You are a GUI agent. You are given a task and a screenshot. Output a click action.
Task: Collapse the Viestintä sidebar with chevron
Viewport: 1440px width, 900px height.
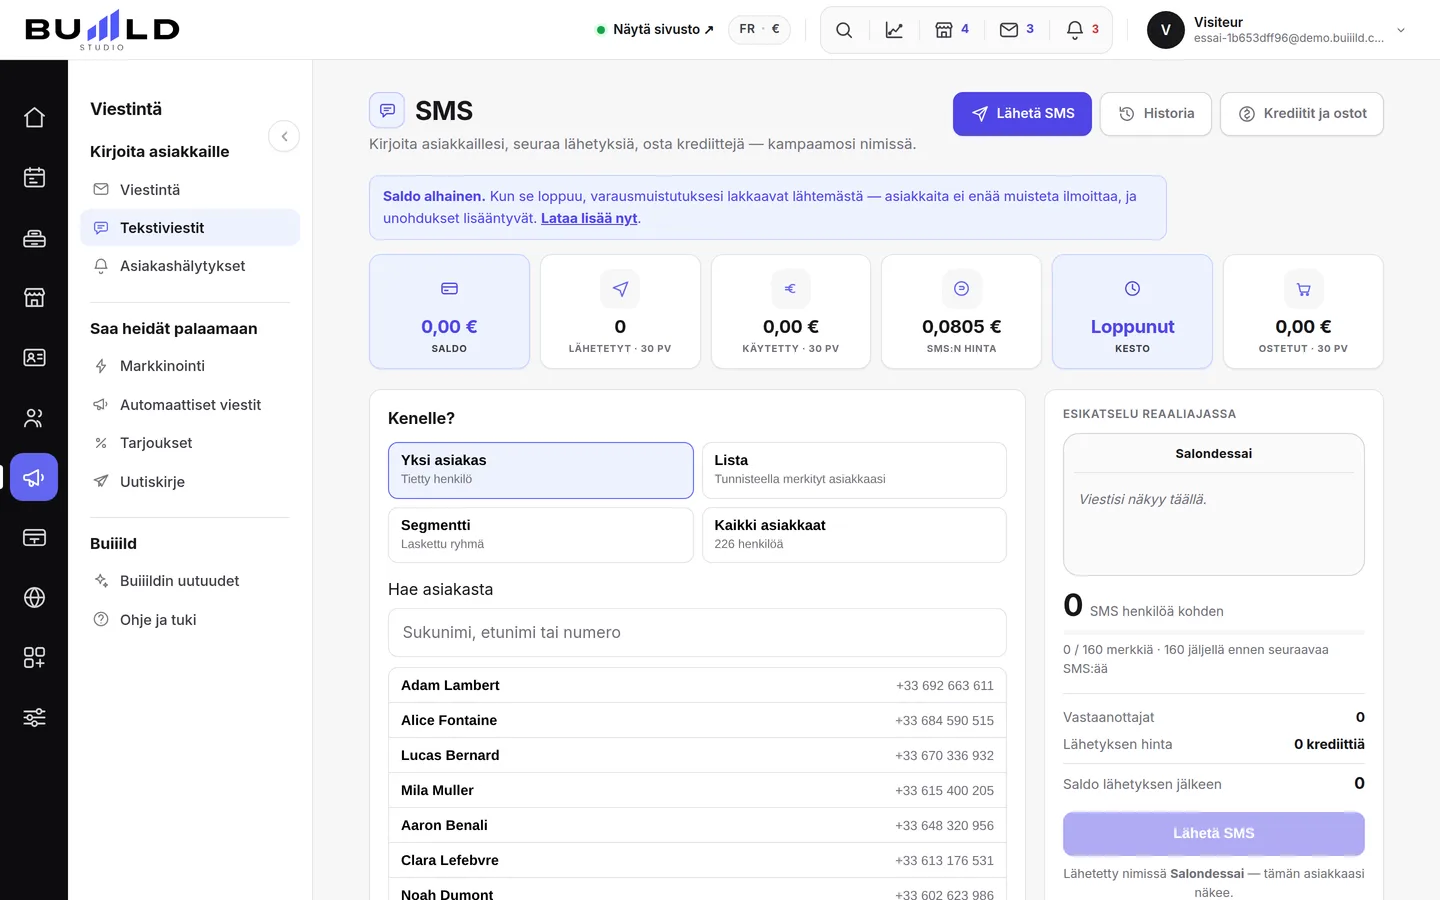(x=284, y=136)
